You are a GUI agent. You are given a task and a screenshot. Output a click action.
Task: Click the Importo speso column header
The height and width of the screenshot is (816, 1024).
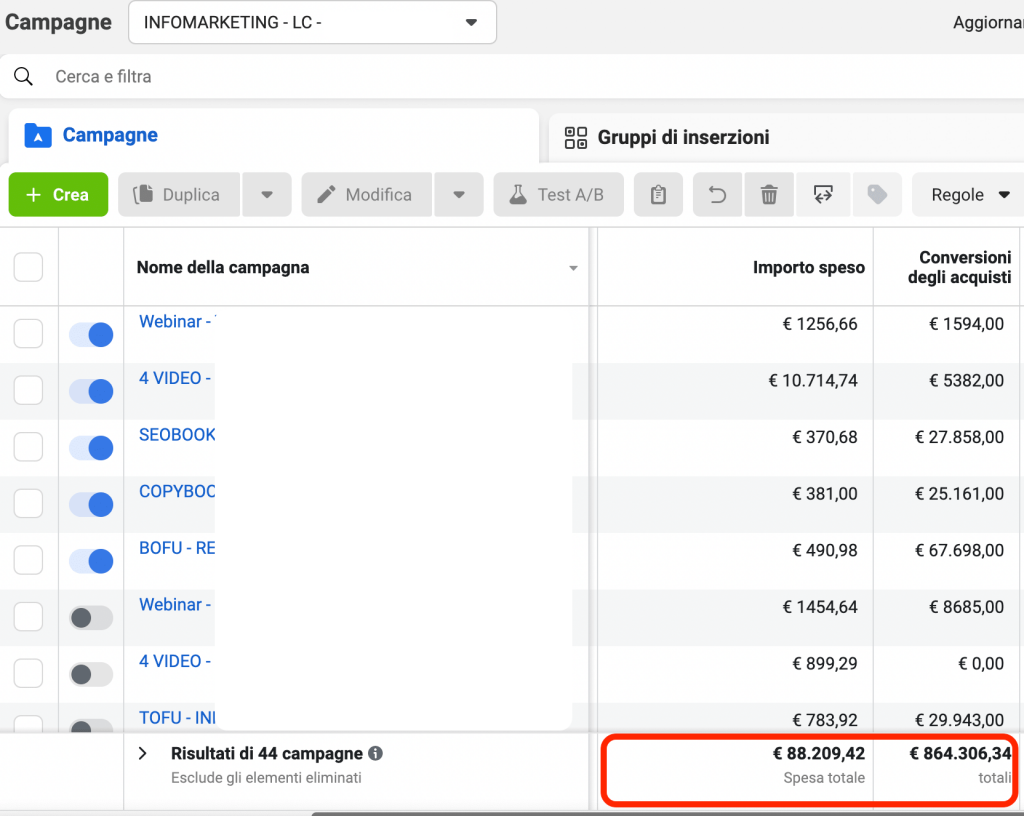tap(808, 268)
